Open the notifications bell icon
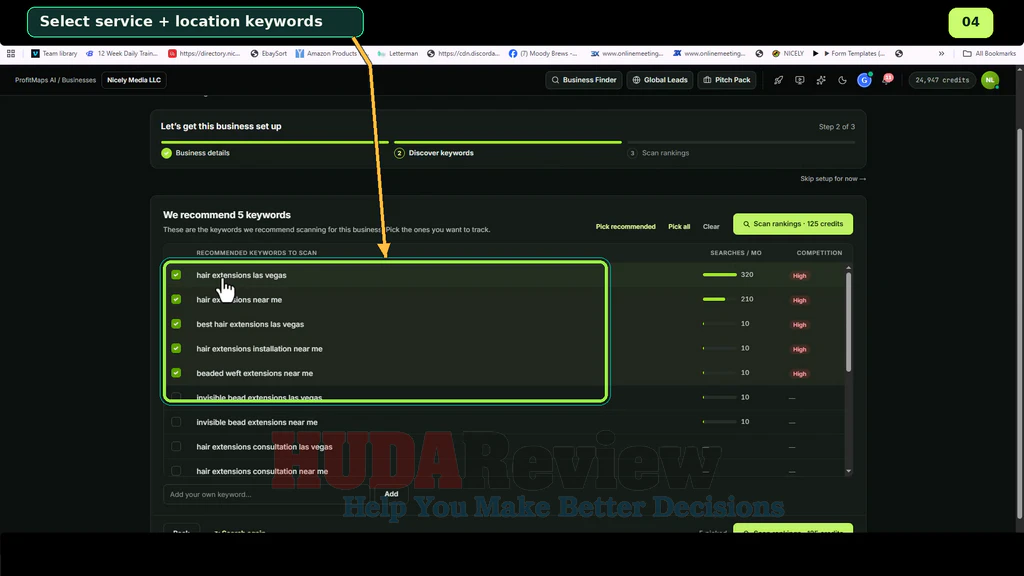The image size is (1024, 576). tap(887, 80)
